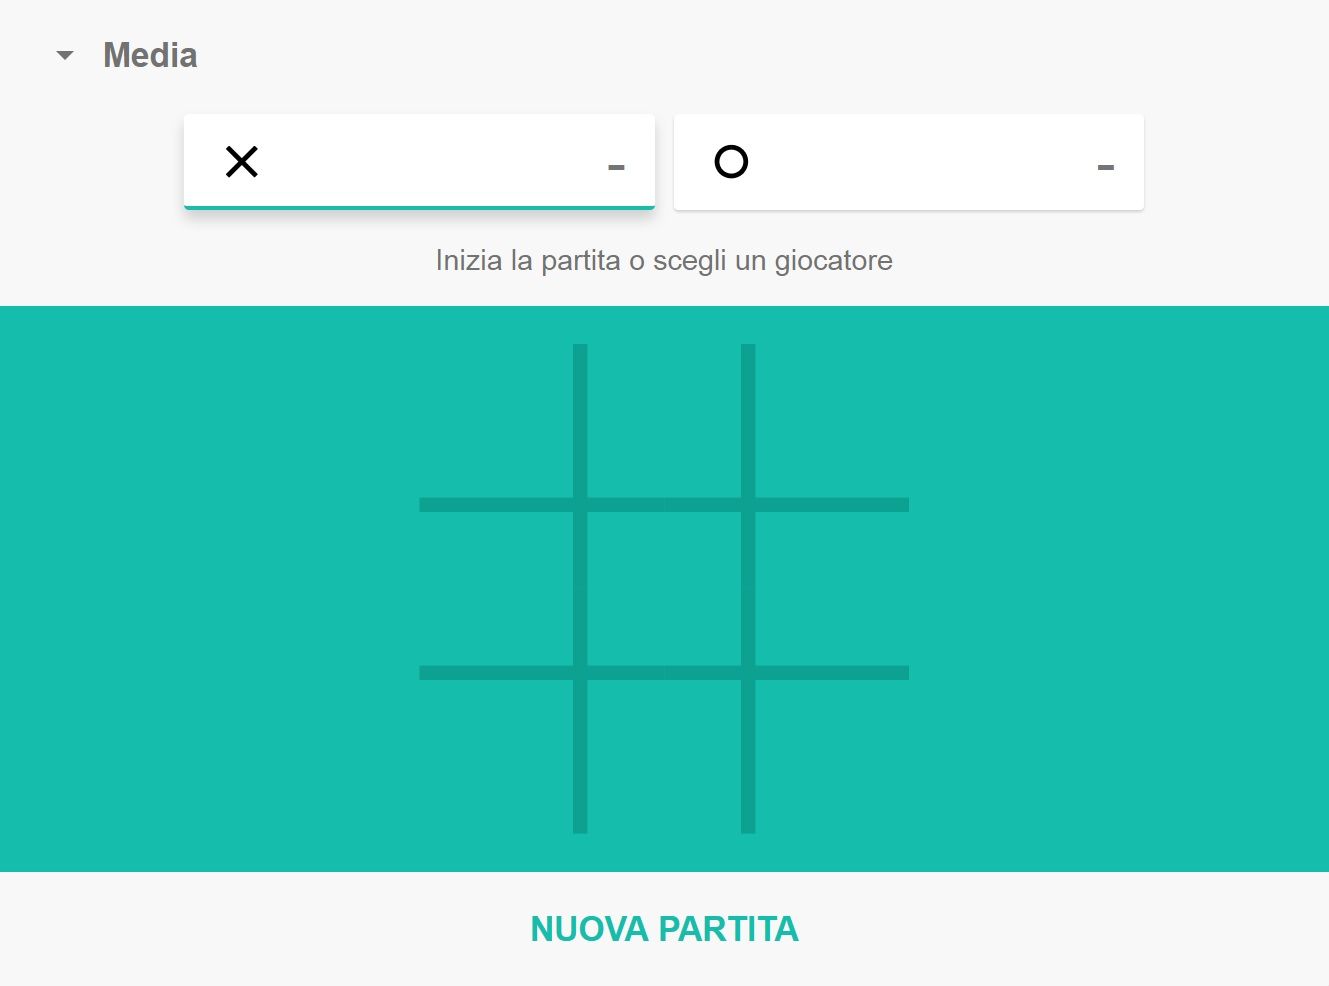
Task: Choose the X player card
Action: pyautogui.click(x=419, y=162)
